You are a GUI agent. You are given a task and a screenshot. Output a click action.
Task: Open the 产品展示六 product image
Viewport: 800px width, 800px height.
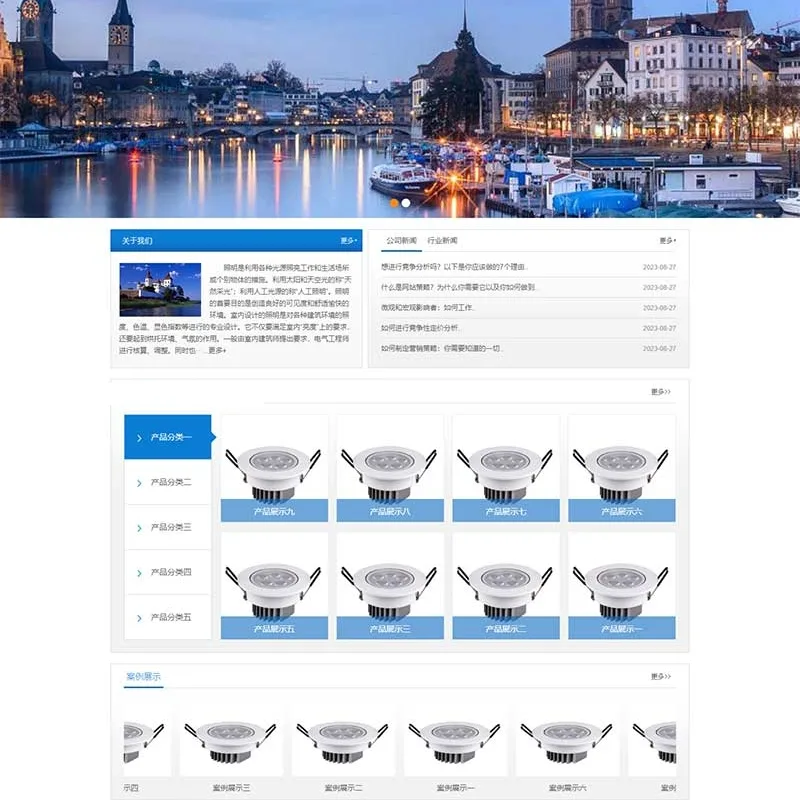(621, 468)
